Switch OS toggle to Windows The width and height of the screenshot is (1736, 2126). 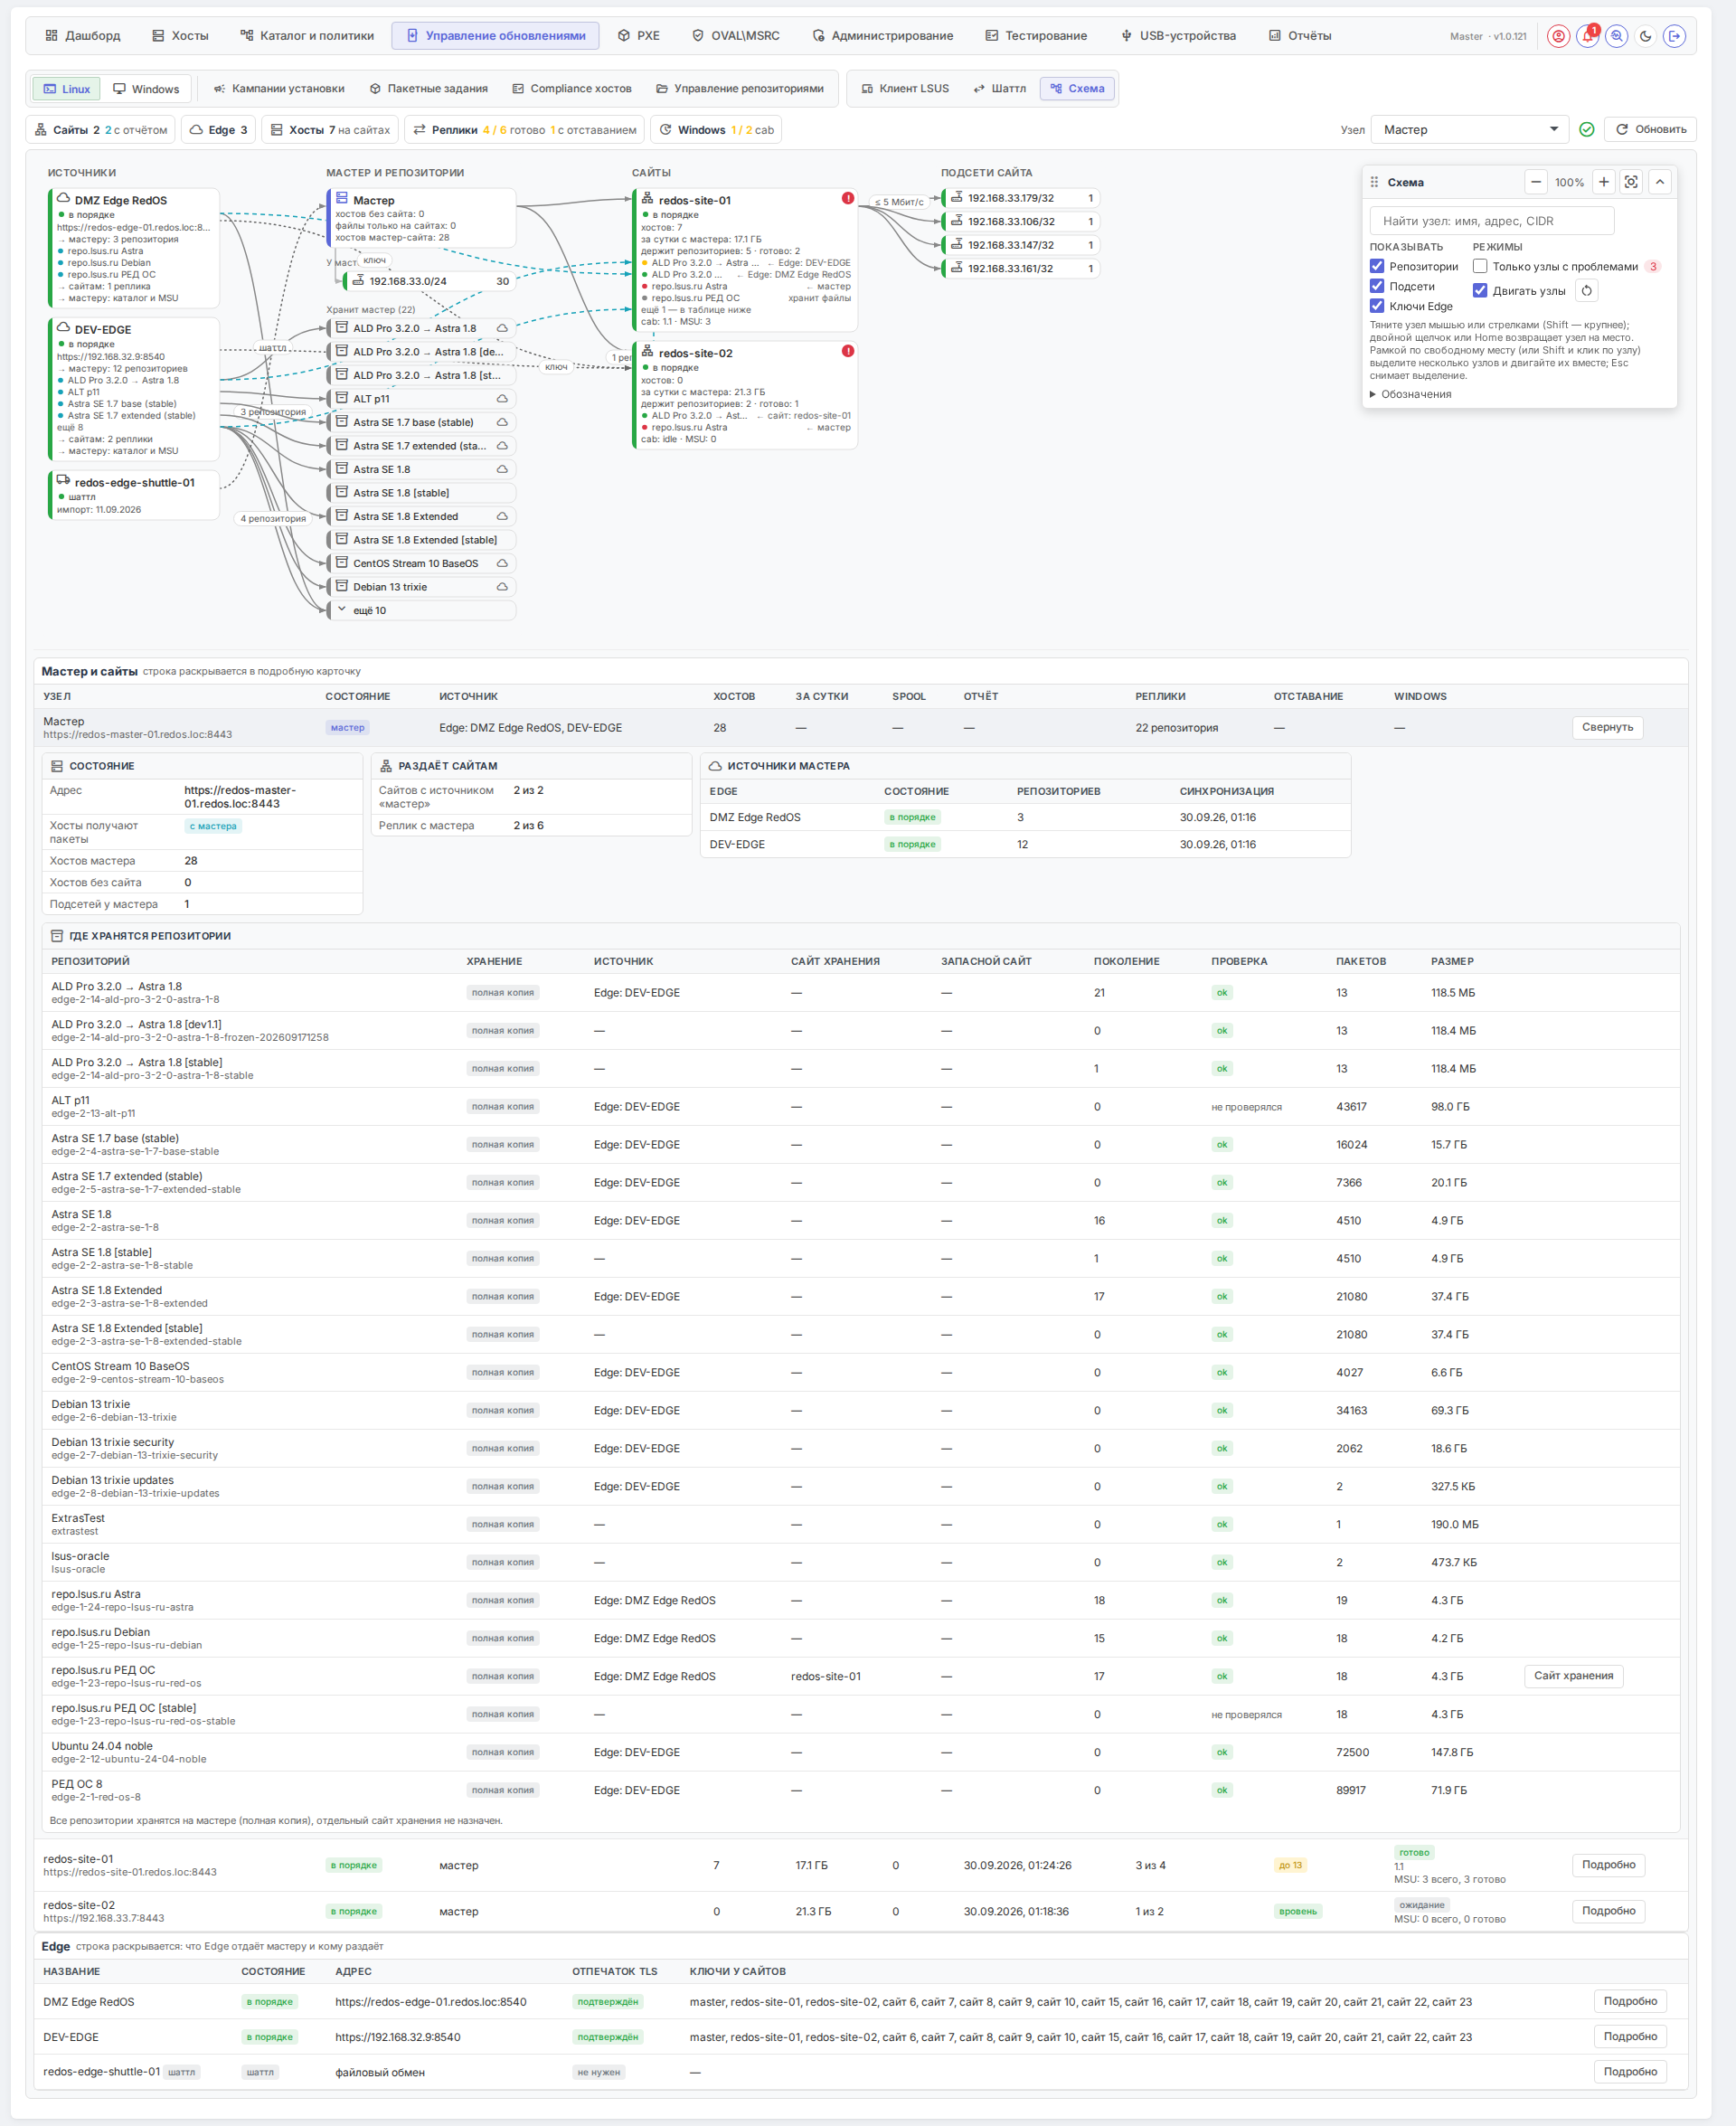click(x=146, y=89)
